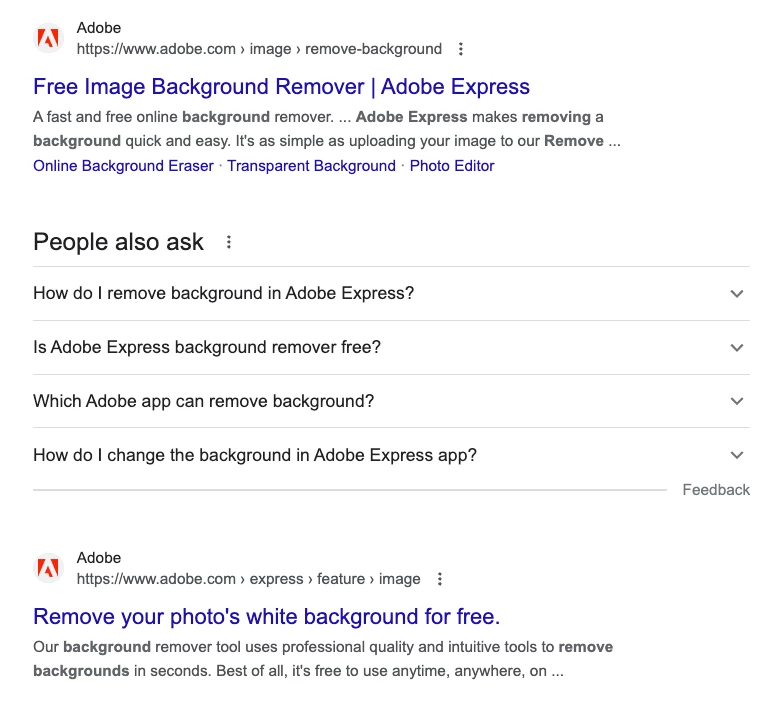763x714 pixels.
Task: Expand chevron for Is background remover free
Action: (x=737, y=348)
